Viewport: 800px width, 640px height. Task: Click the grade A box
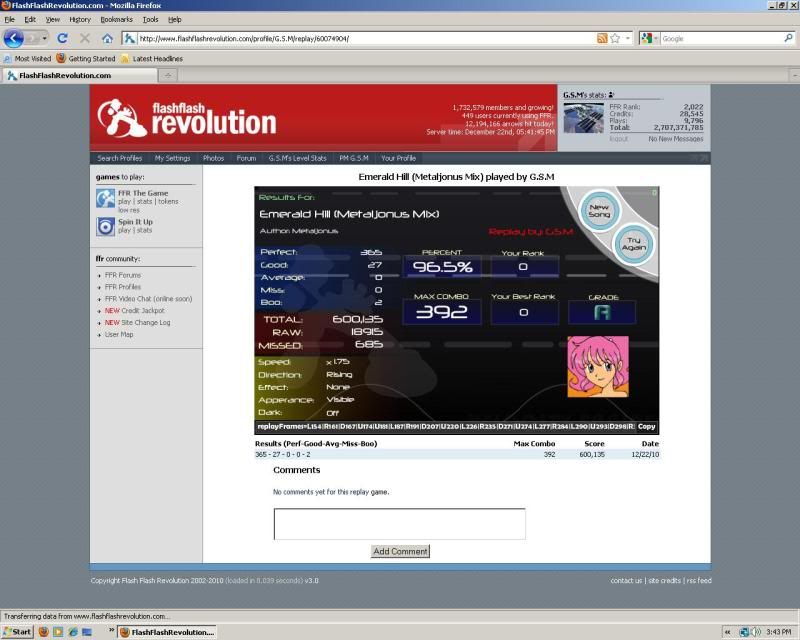(602, 312)
